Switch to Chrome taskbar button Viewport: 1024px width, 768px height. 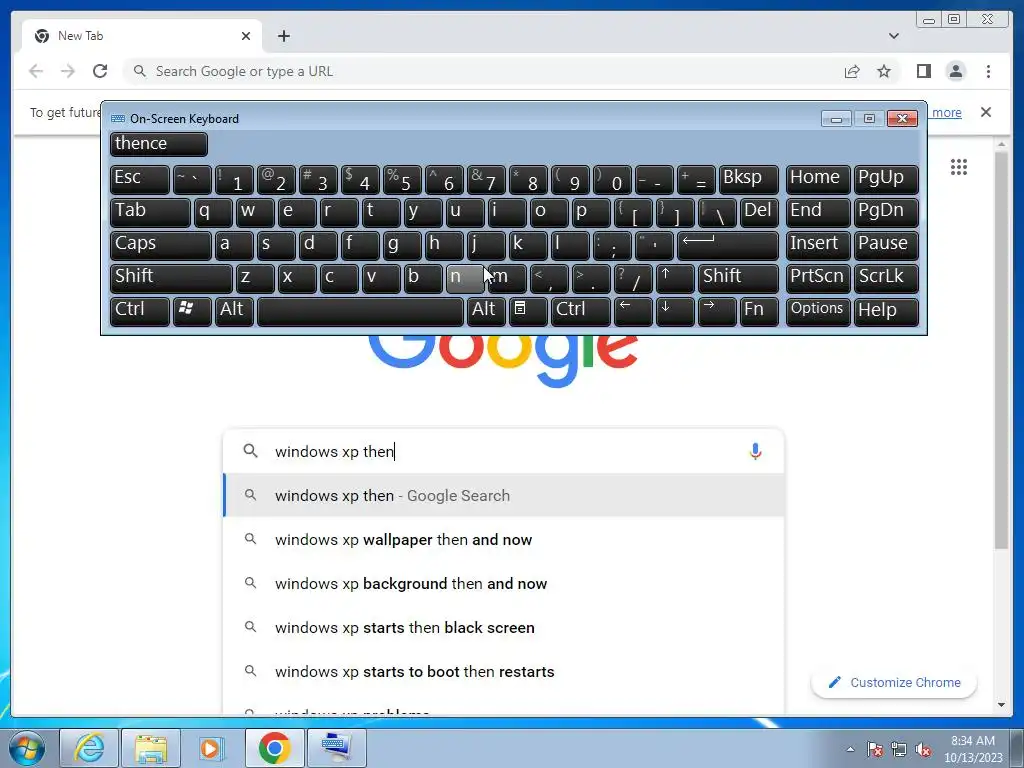pos(274,748)
